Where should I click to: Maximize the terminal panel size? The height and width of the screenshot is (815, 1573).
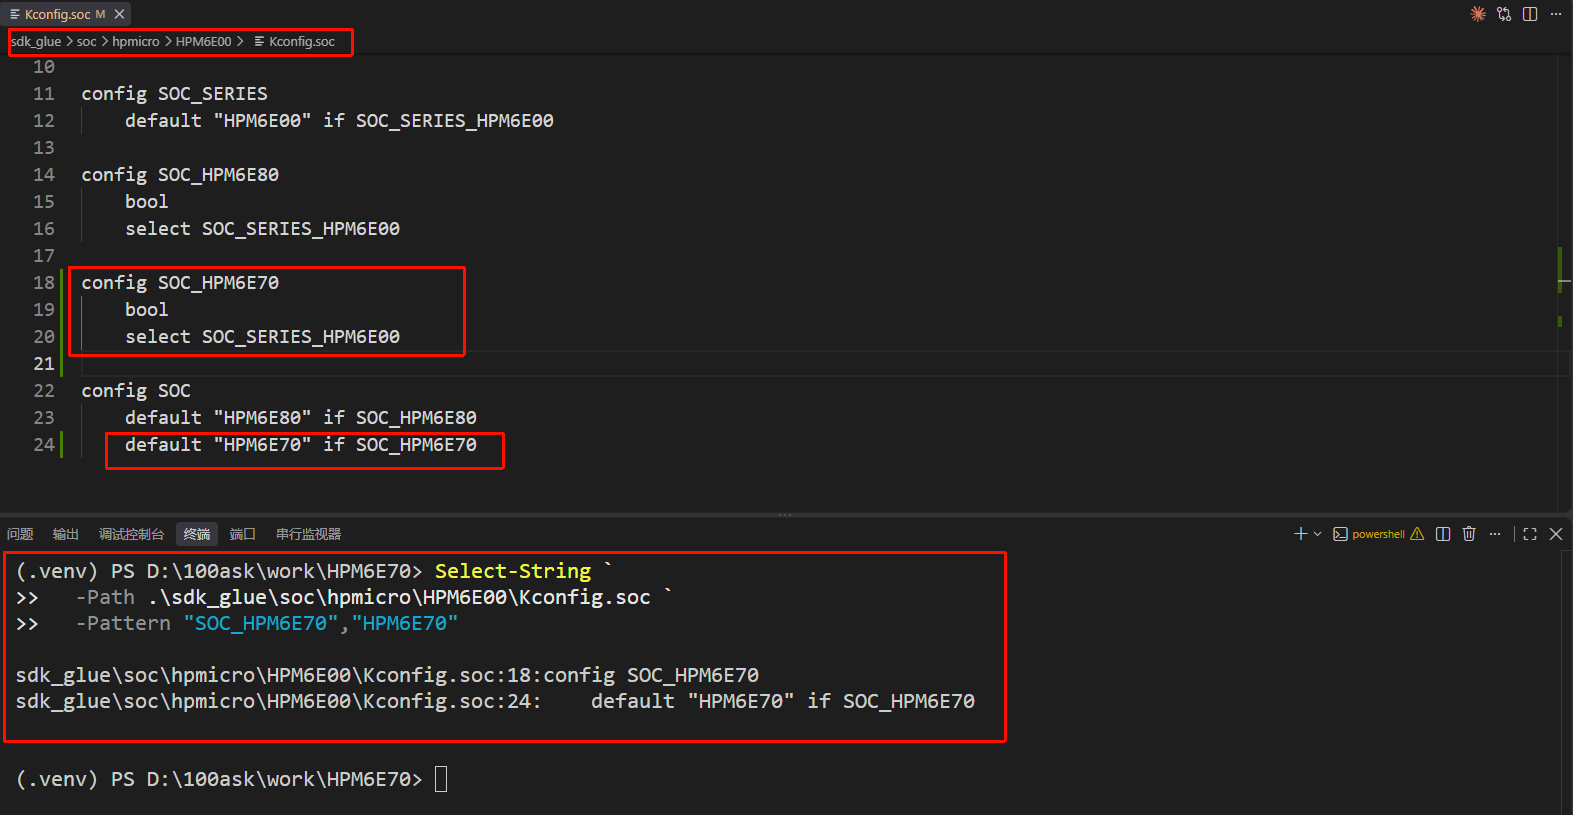(x=1530, y=534)
